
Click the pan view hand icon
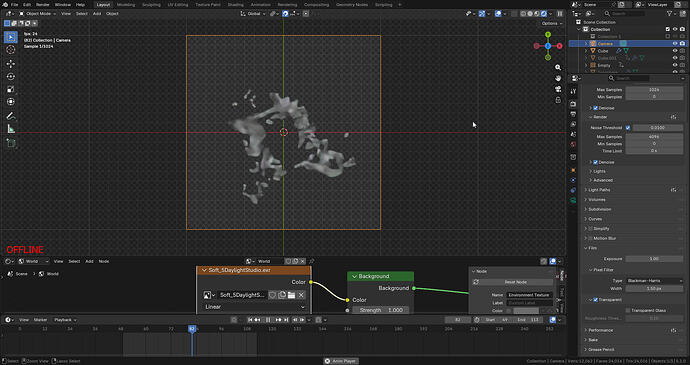click(558, 78)
